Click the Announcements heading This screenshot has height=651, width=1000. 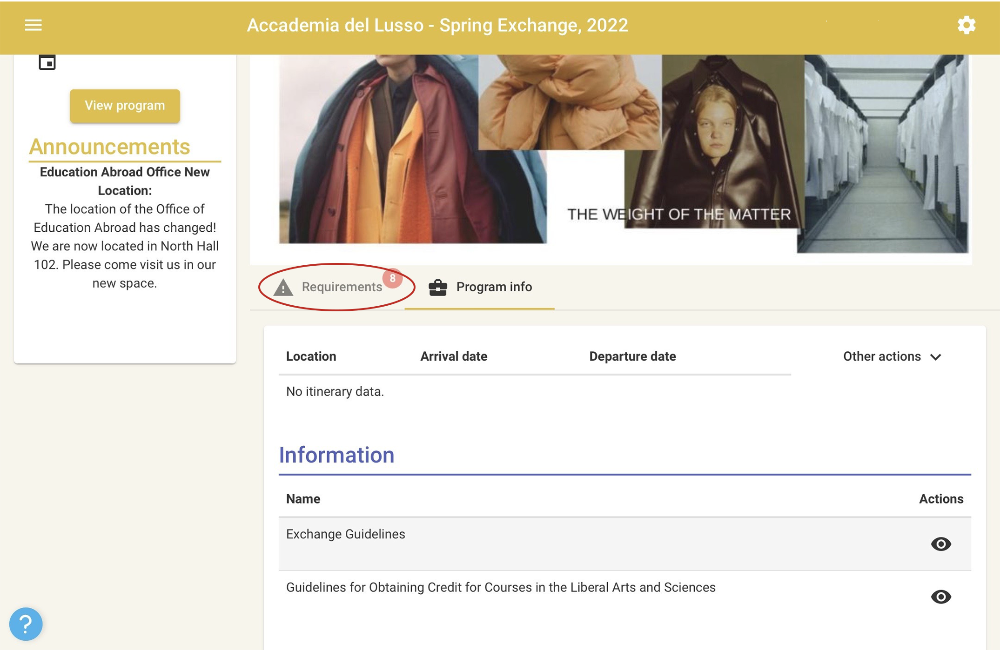[x=110, y=147]
